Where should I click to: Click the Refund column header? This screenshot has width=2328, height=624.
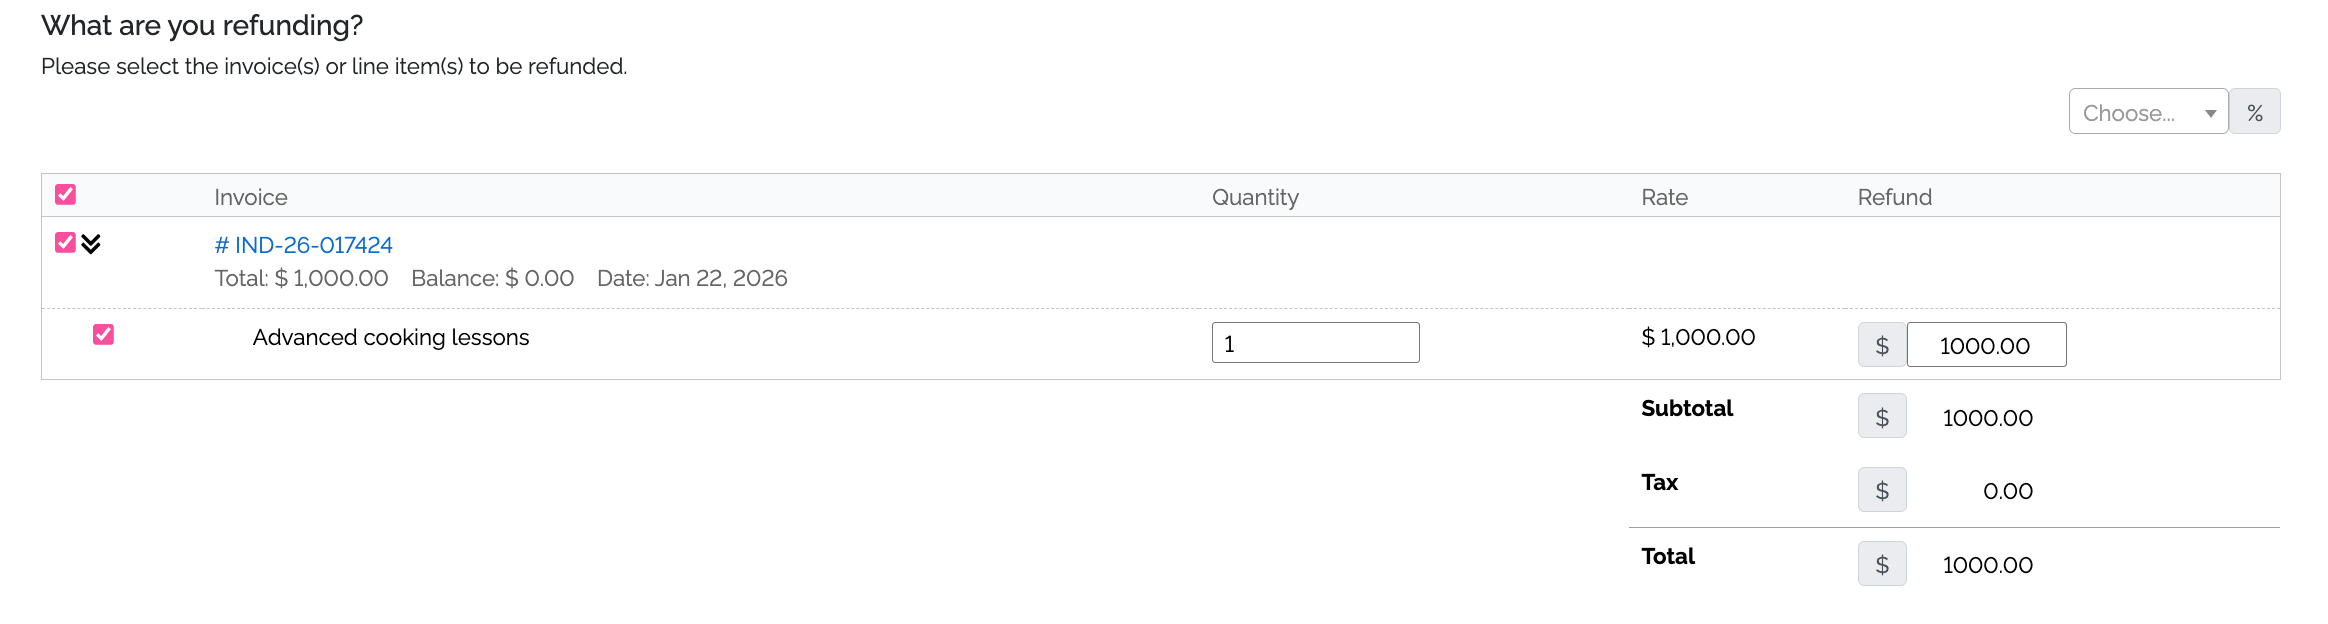tap(1894, 197)
